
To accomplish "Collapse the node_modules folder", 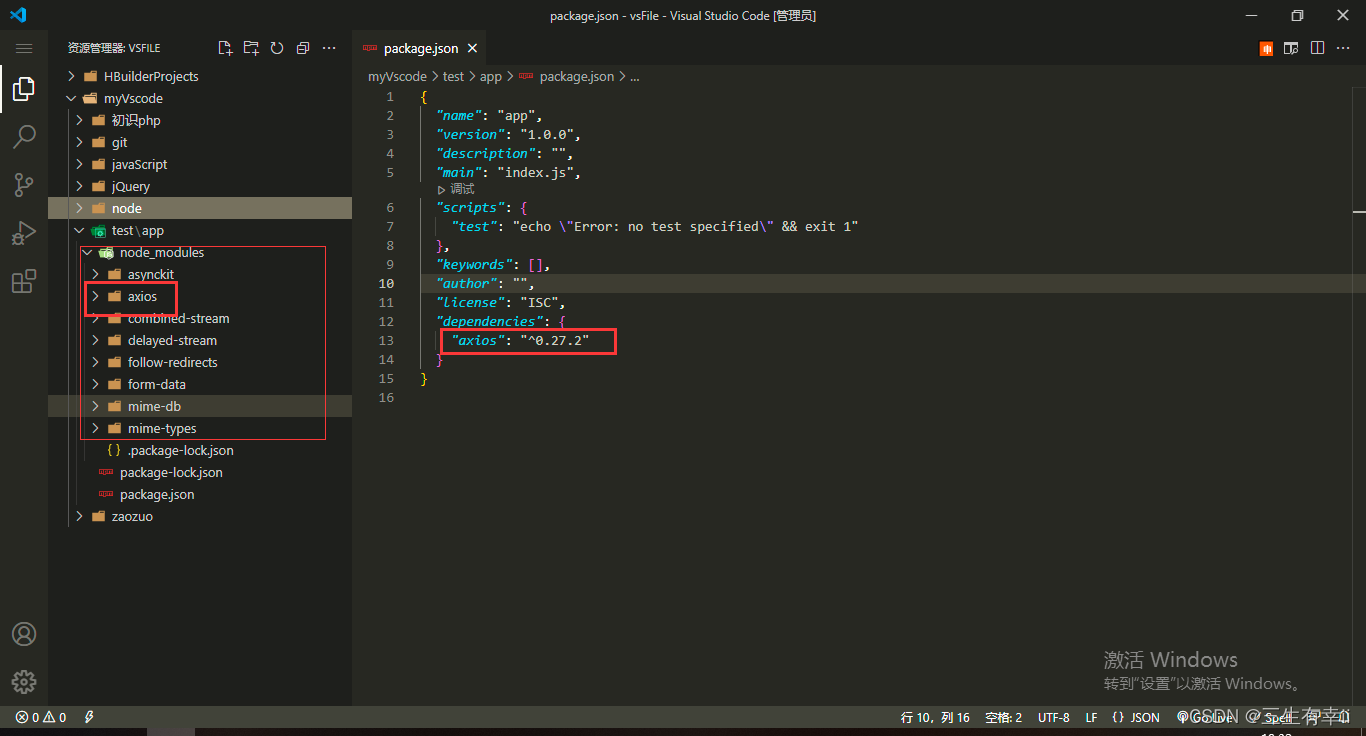I will (200, 252).
